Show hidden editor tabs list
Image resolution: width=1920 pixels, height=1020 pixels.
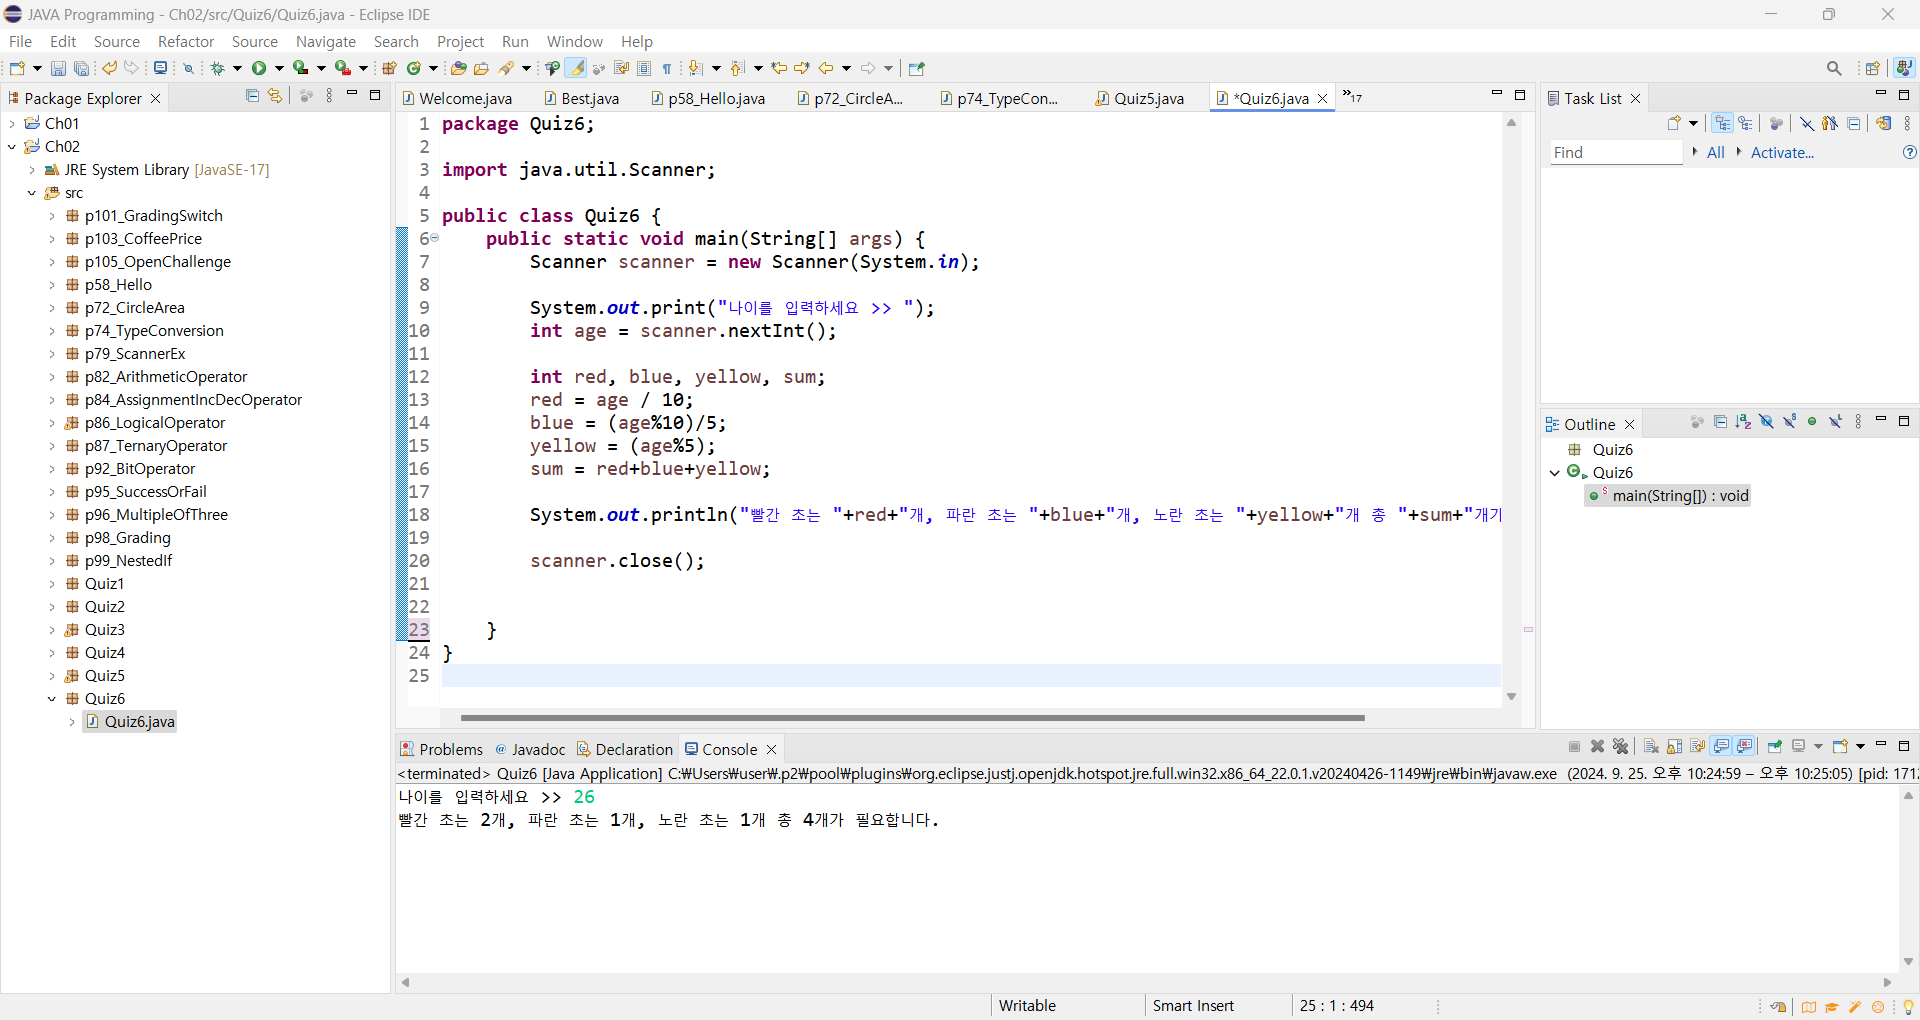pyautogui.click(x=1352, y=96)
